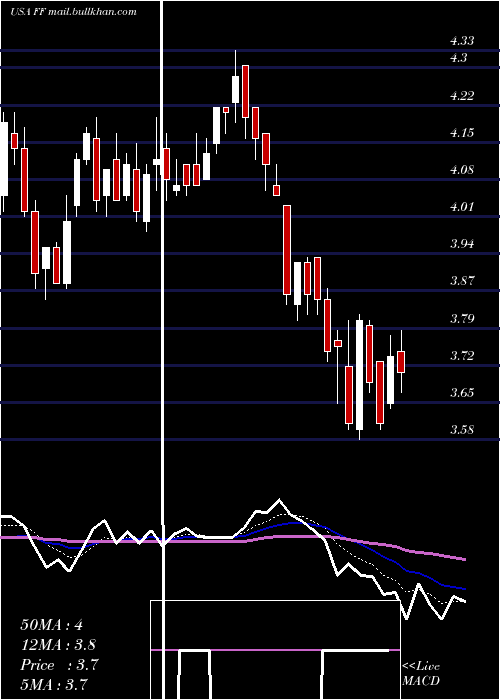Click the 3.65 price axis label
The width and height of the screenshot is (500, 700).
[x=462, y=393]
